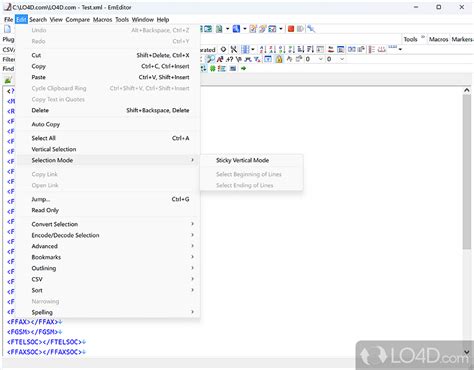Viewport: 474px width, 370px height.
Task: Click the <FTELSOC></FTELSOC> line in editor
Action: 46,342
